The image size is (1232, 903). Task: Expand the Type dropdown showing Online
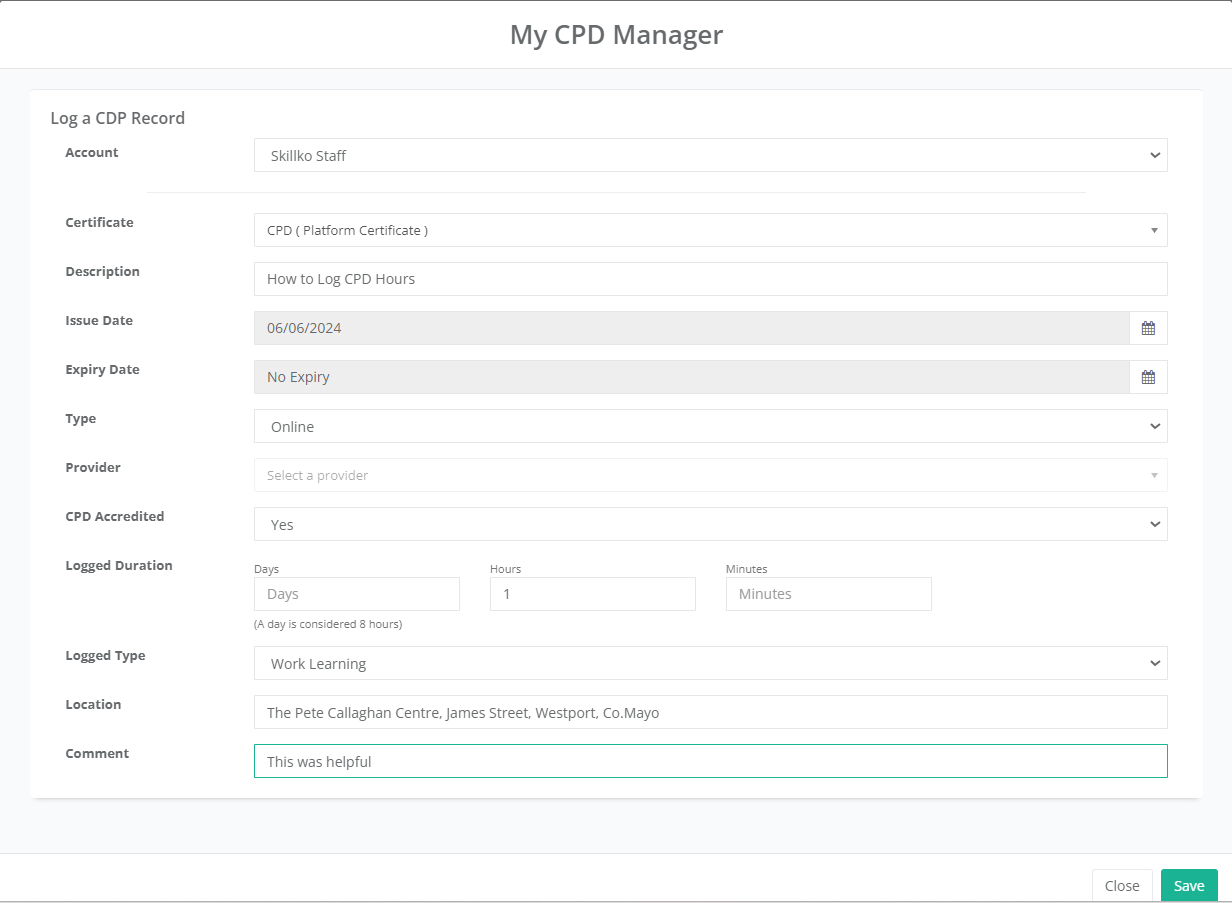(x=710, y=426)
